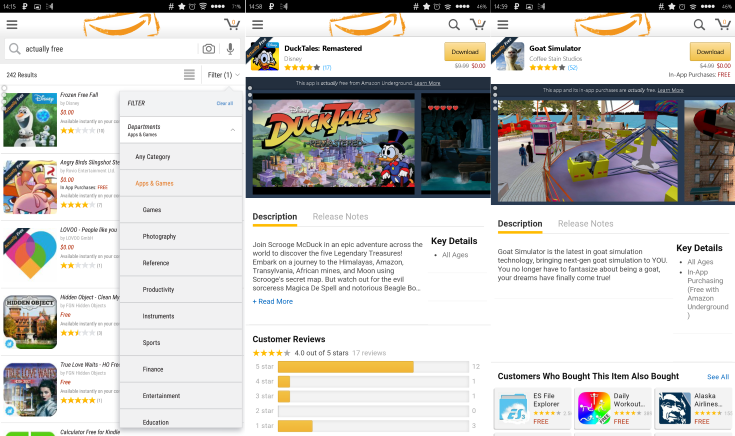Open hamburger menu on search results page

click(12, 24)
